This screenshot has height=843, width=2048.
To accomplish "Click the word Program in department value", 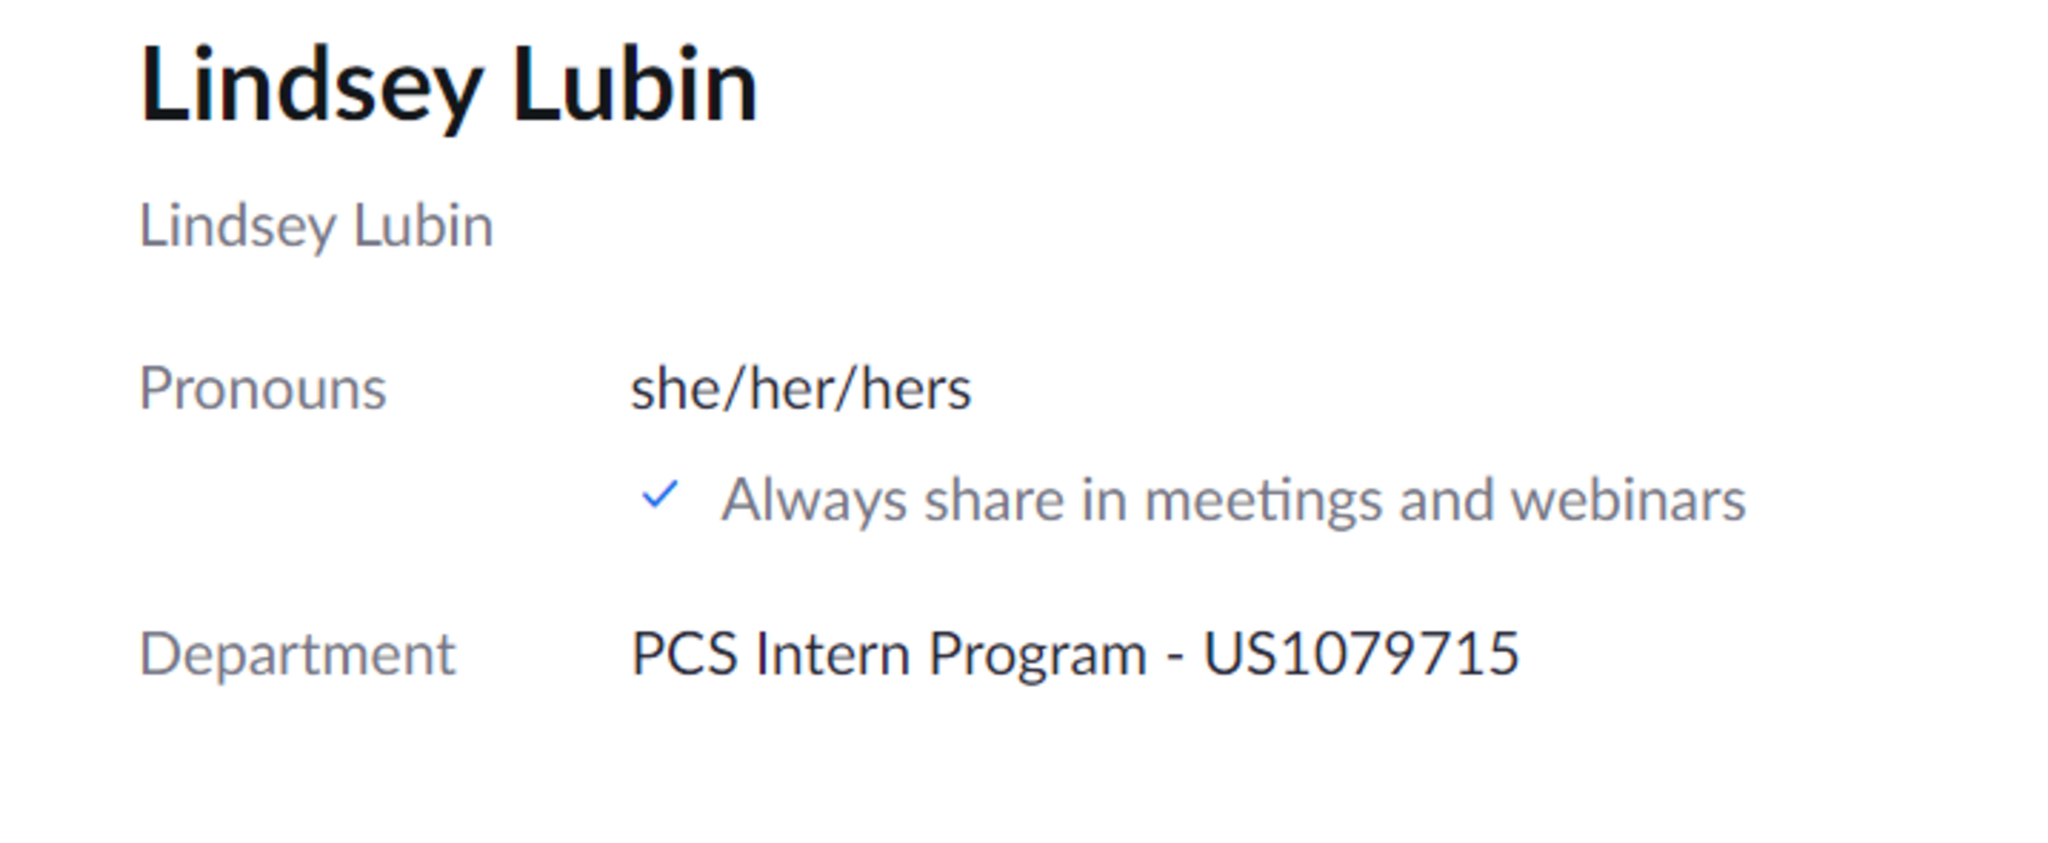I will point(1037,655).
